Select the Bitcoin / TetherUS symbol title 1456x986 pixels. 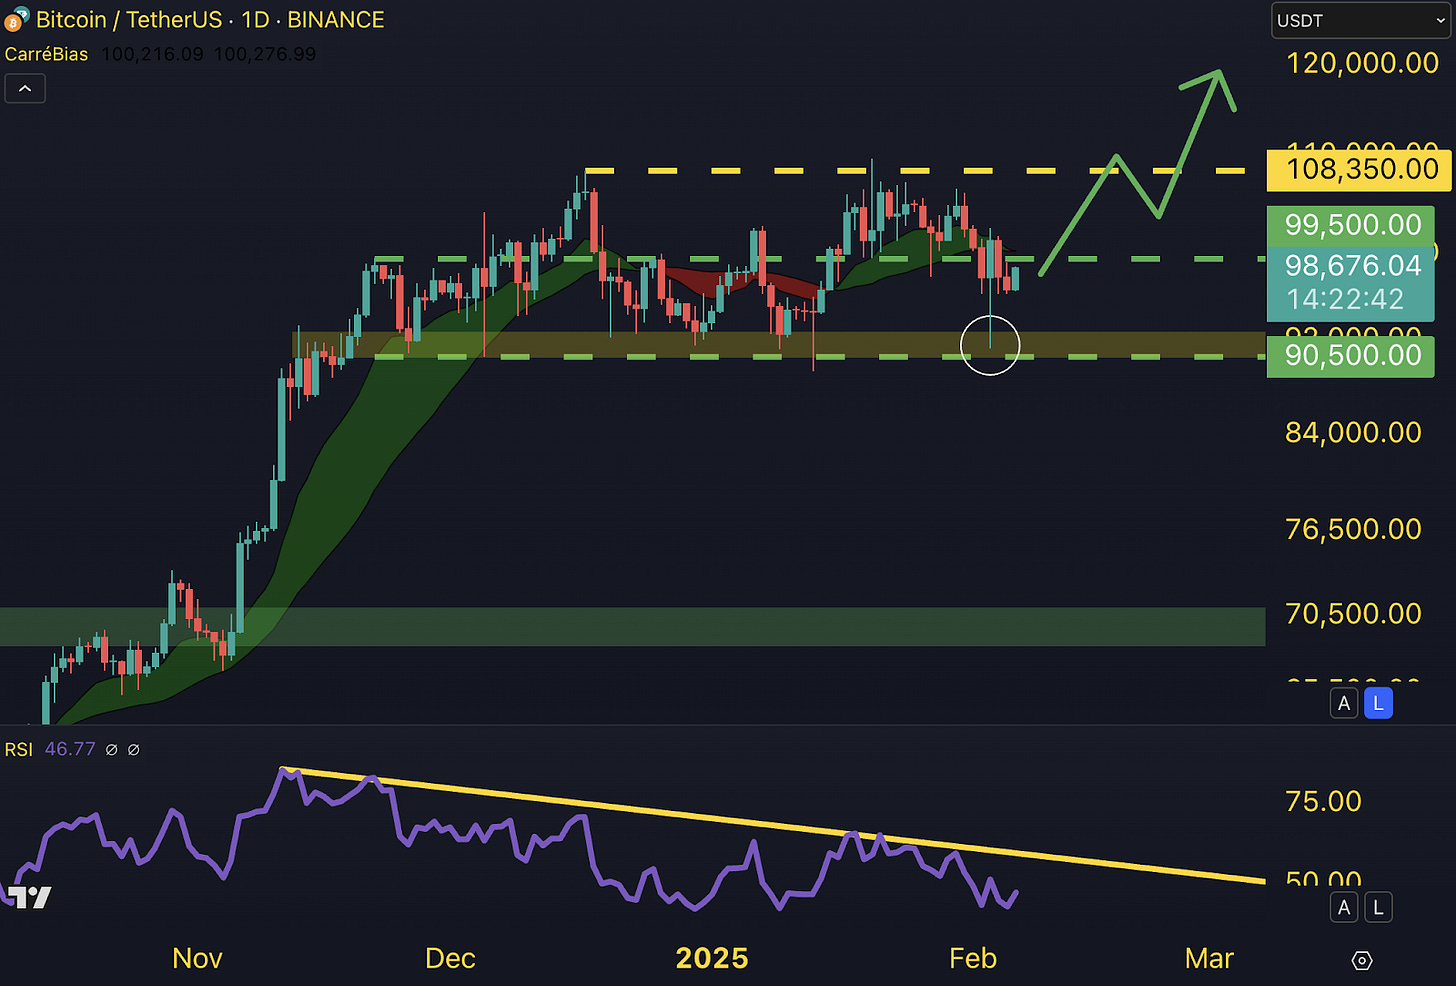click(129, 20)
